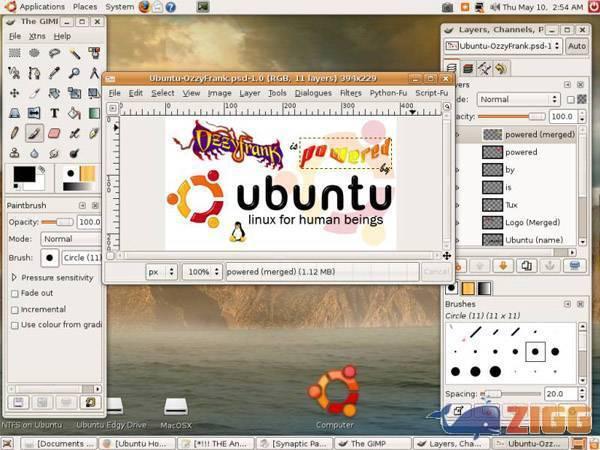
Task: Open paintbrush Mode dropdown showing Normal
Action: [71, 239]
